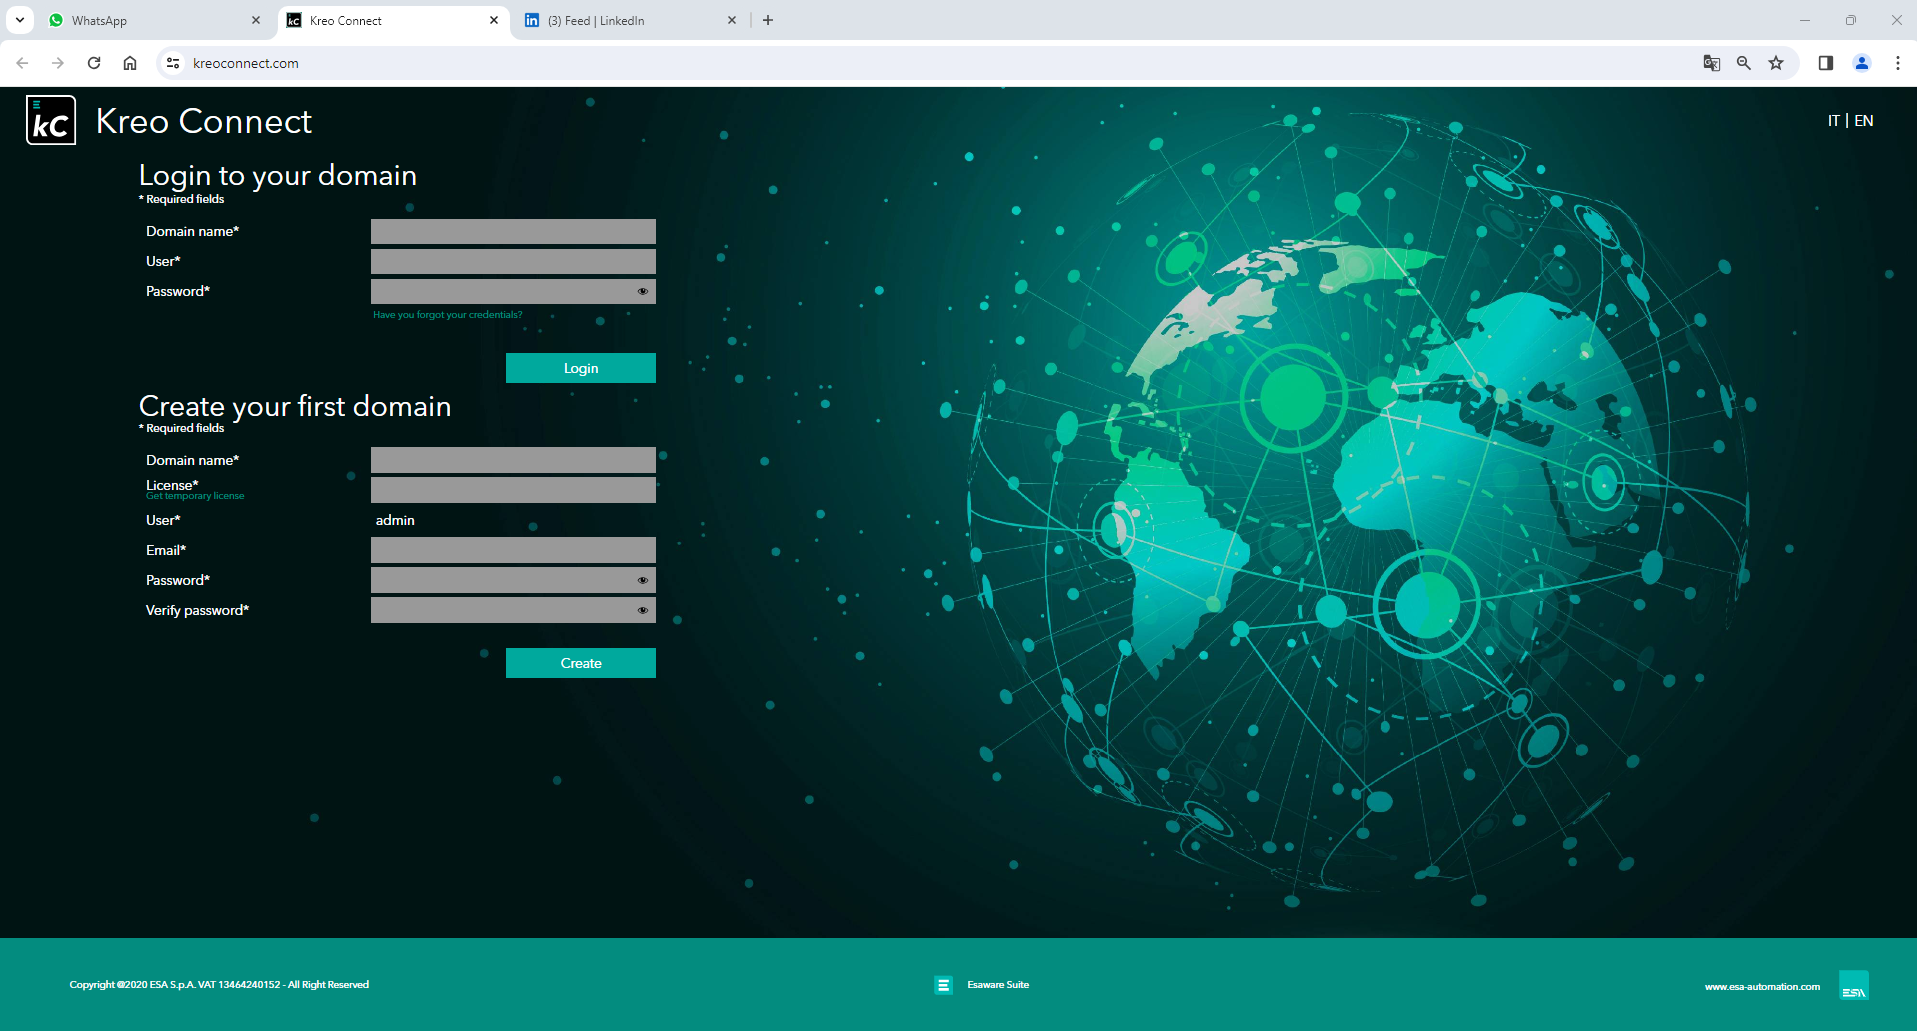The image size is (1917, 1031).
Task: Expand the tab search dropdown arrow
Action: tap(20, 20)
